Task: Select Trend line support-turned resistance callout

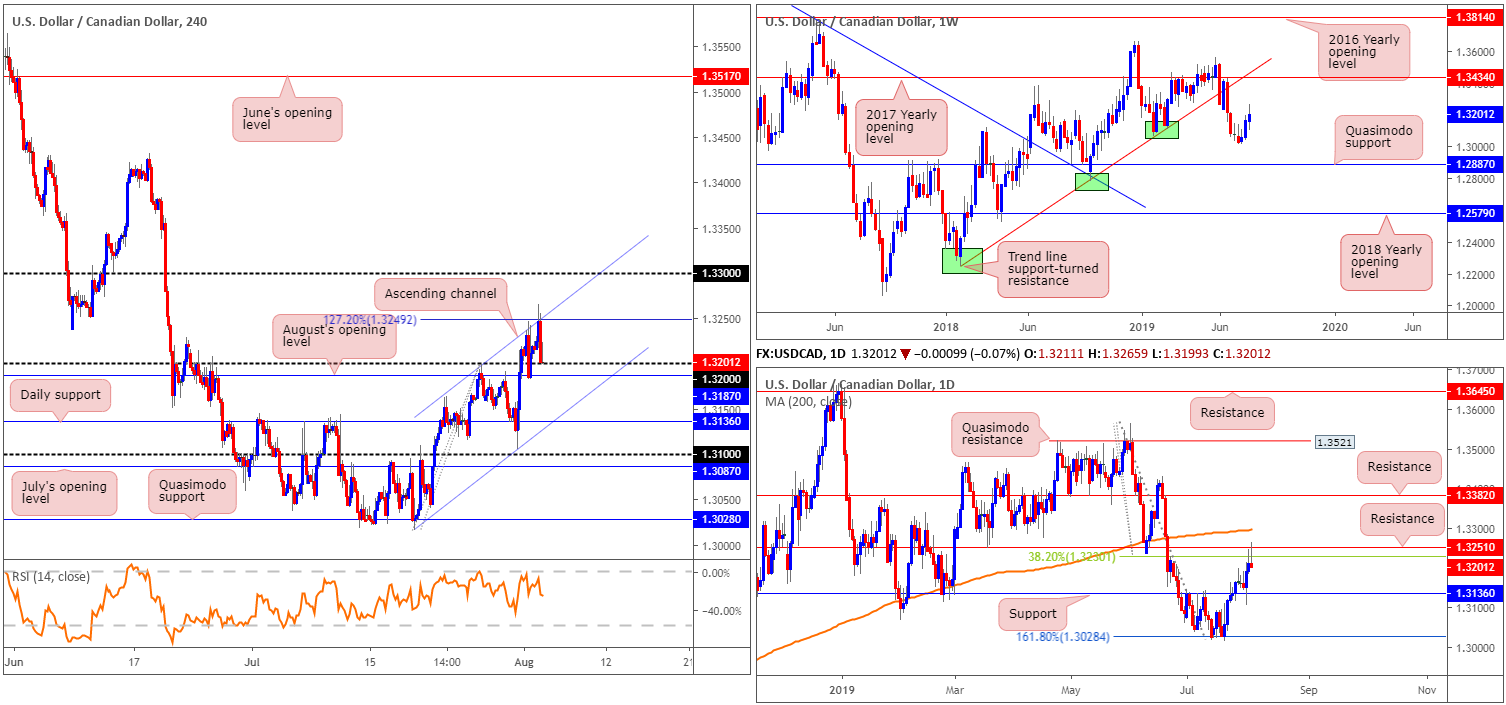Action: click(x=1053, y=268)
